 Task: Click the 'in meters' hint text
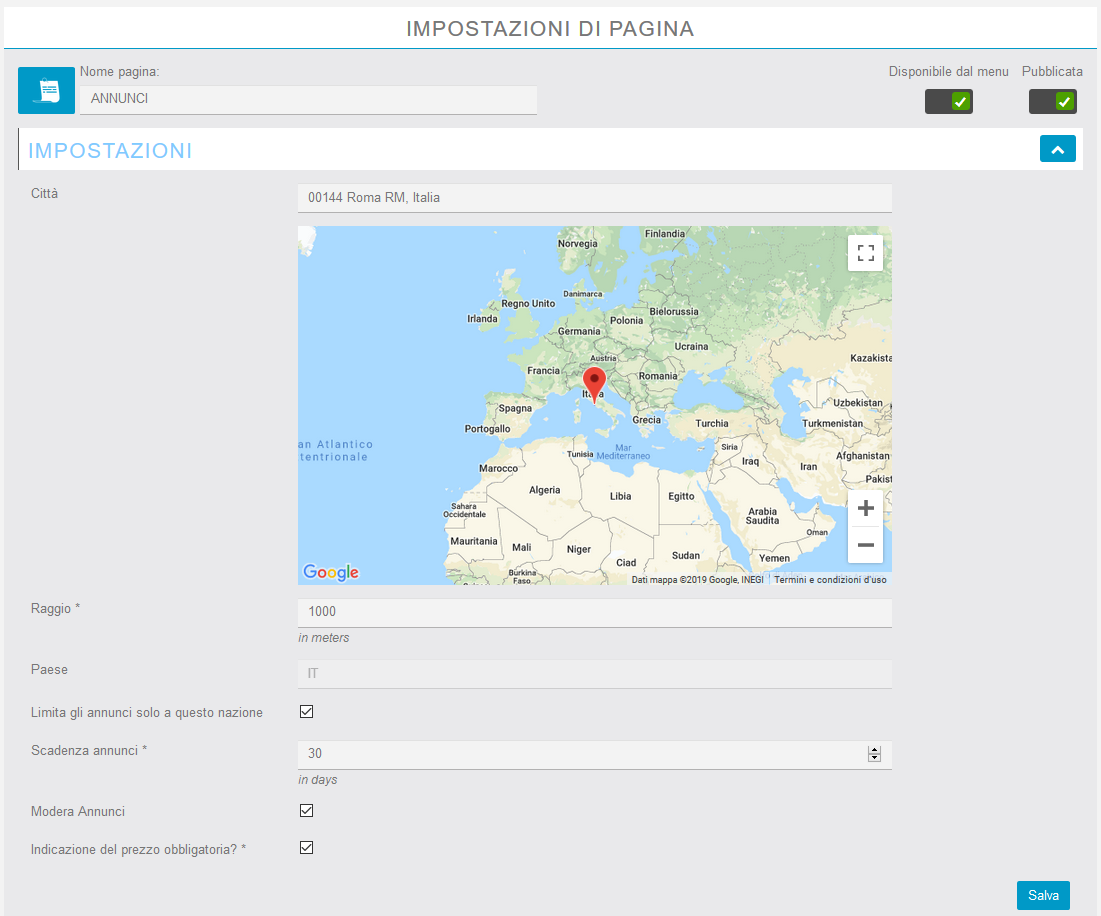[324, 638]
